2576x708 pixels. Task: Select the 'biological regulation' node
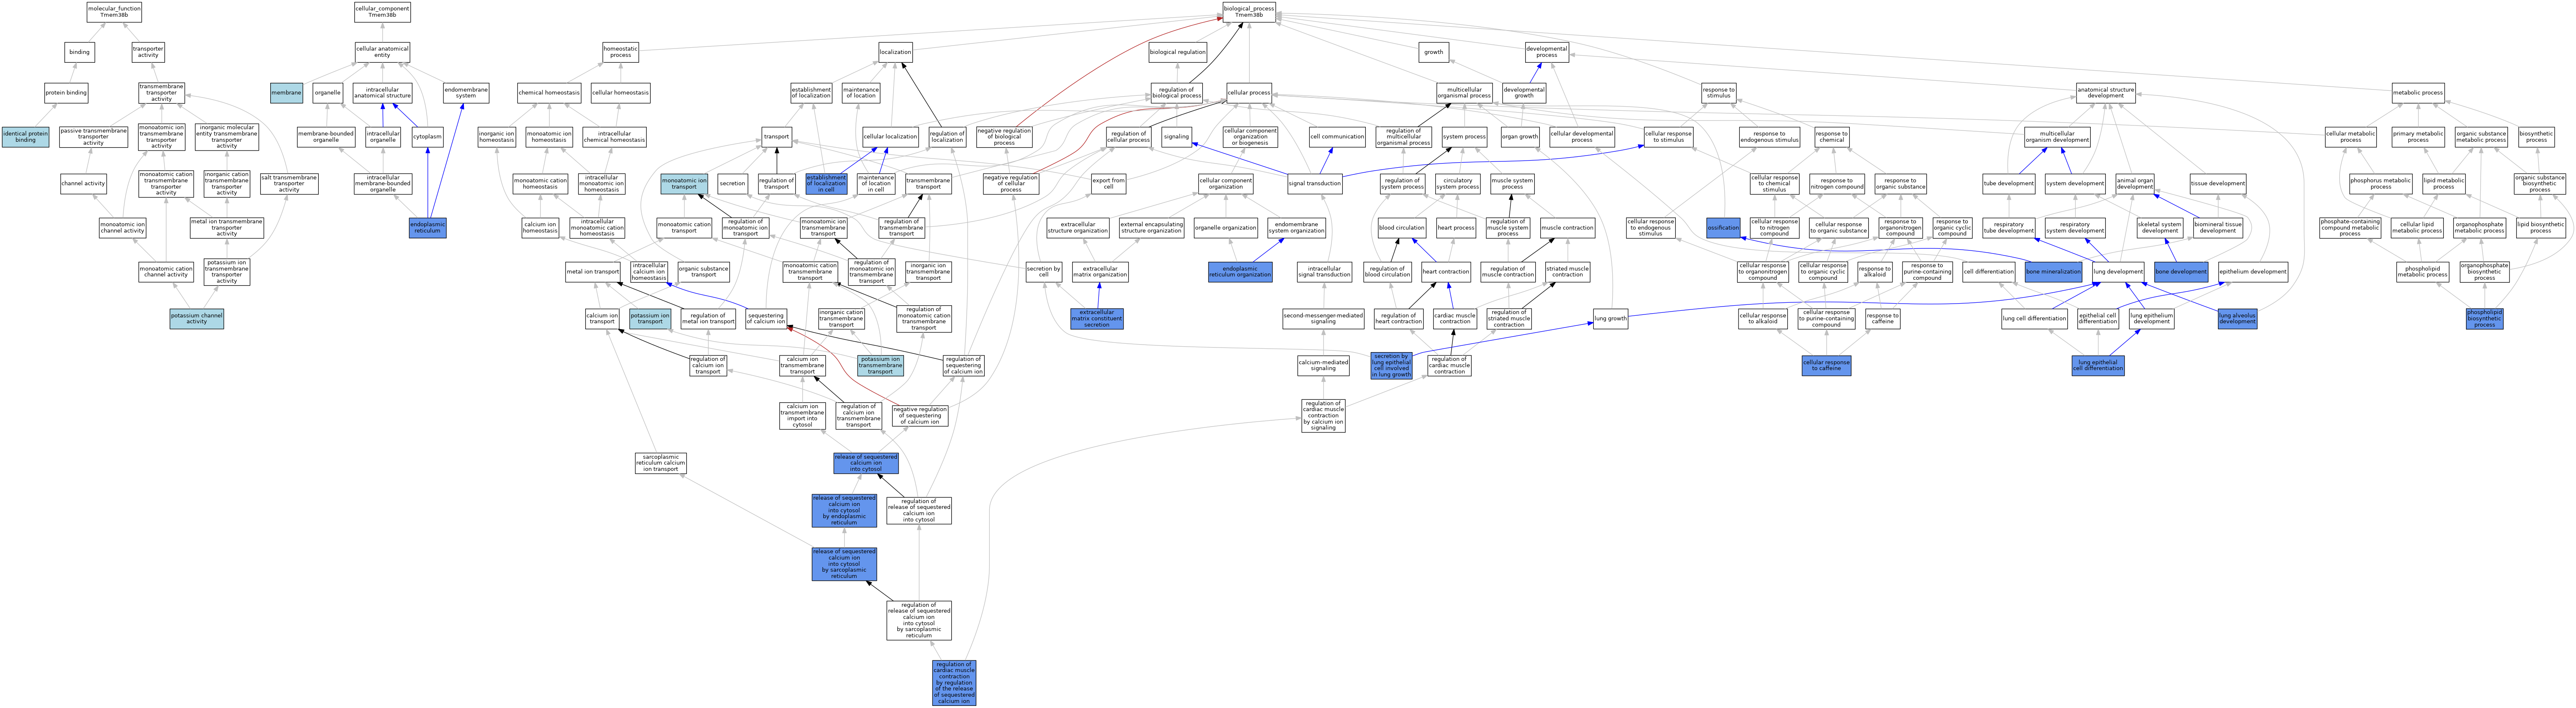tap(1177, 52)
